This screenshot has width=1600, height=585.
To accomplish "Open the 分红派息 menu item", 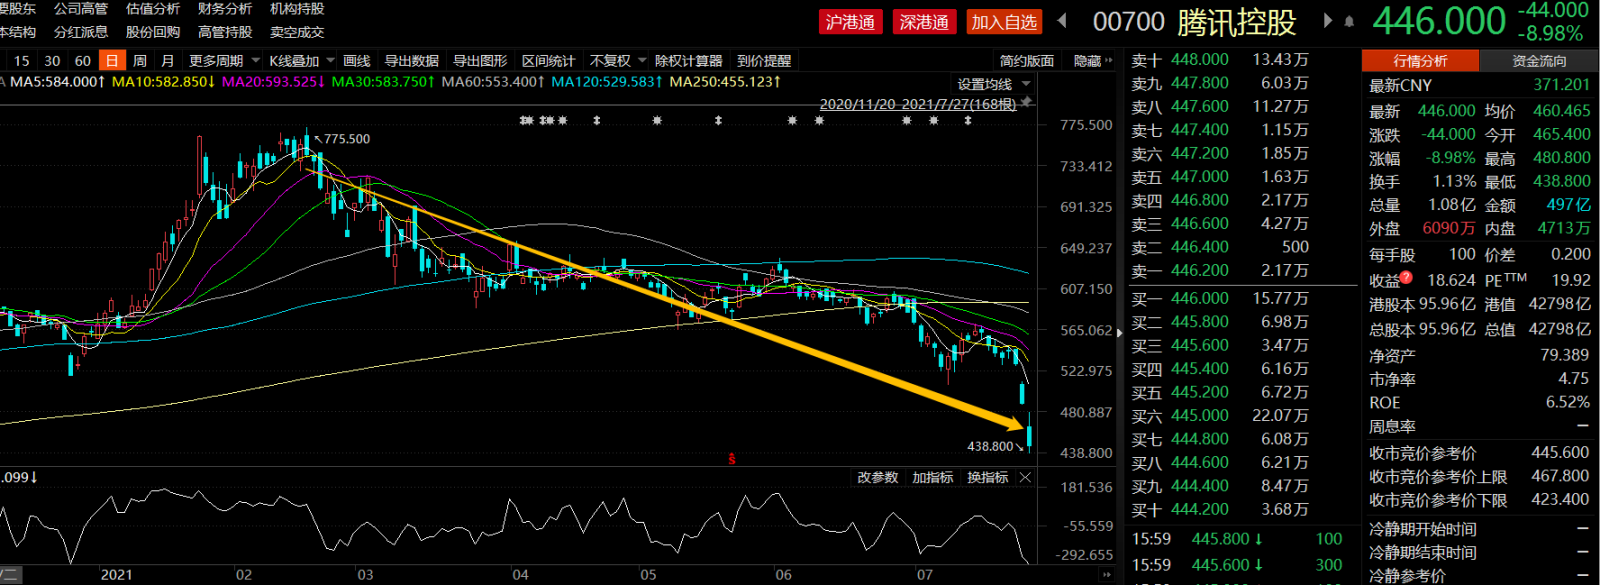I will (x=81, y=32).
